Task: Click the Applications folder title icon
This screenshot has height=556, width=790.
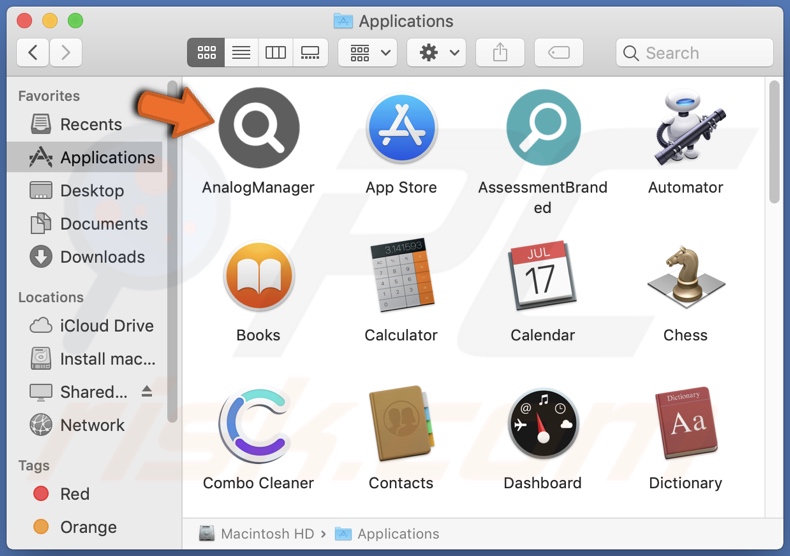Action: pos(343,21)
